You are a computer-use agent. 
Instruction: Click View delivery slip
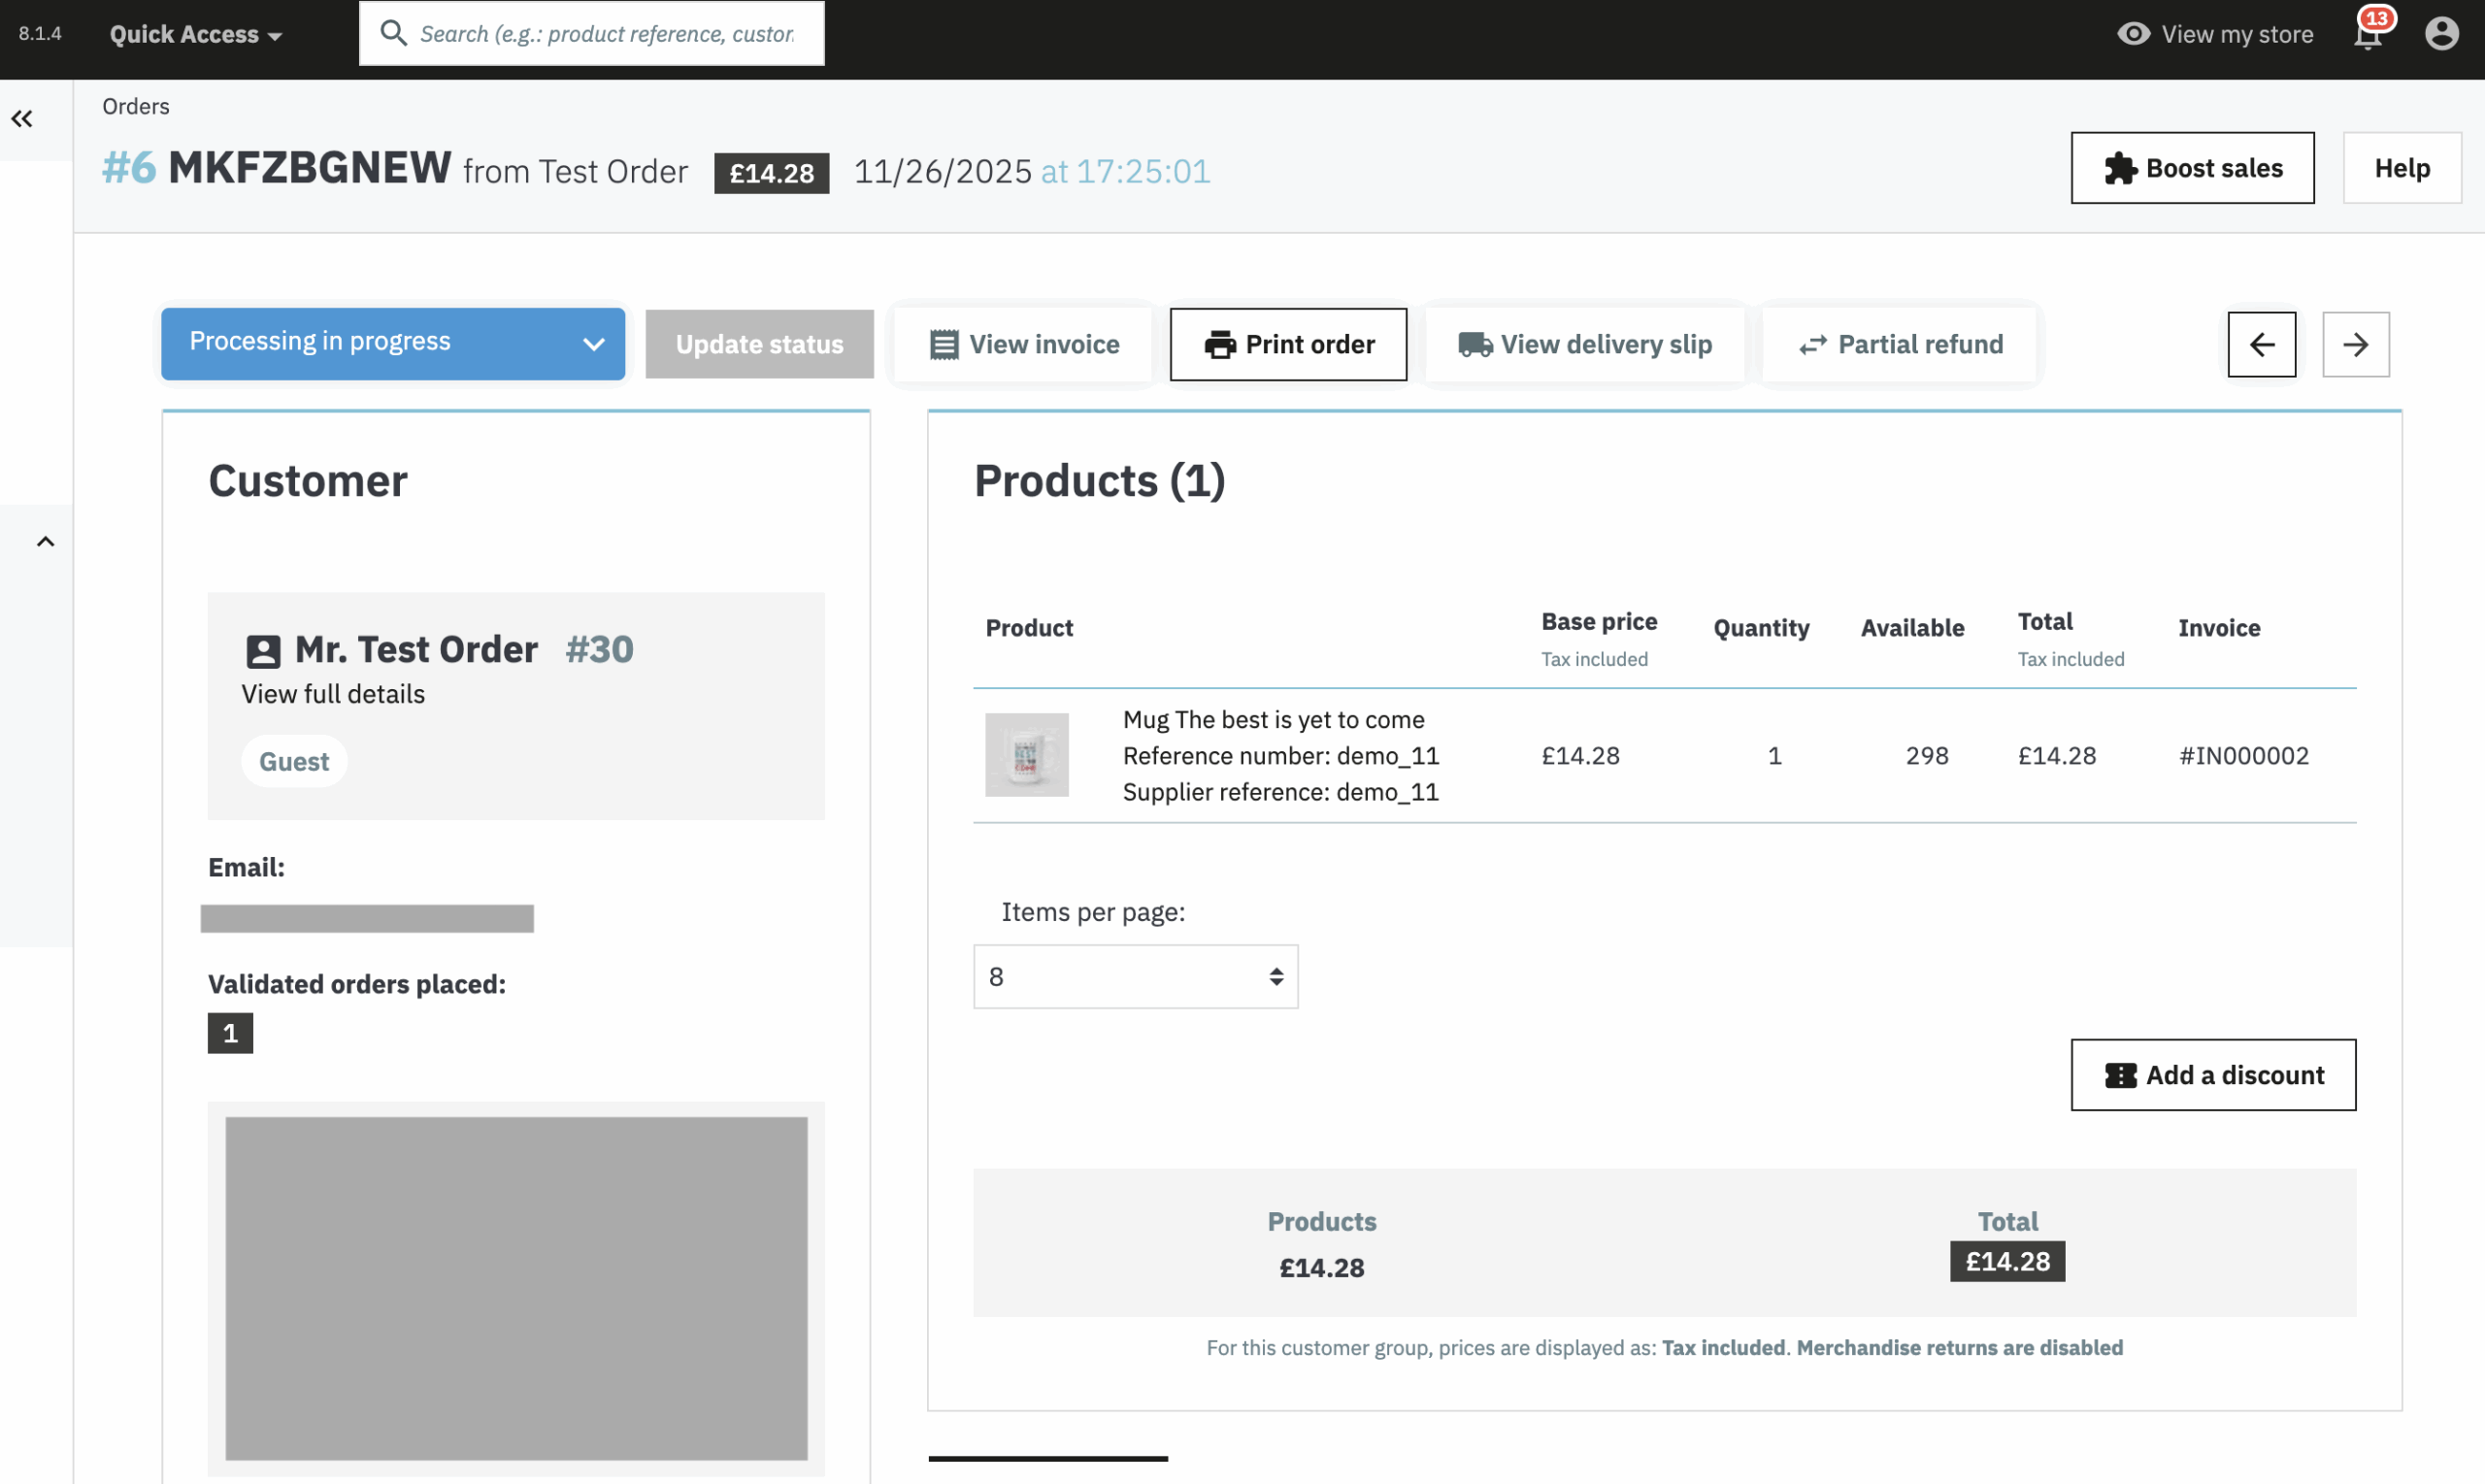point(1585,344)
